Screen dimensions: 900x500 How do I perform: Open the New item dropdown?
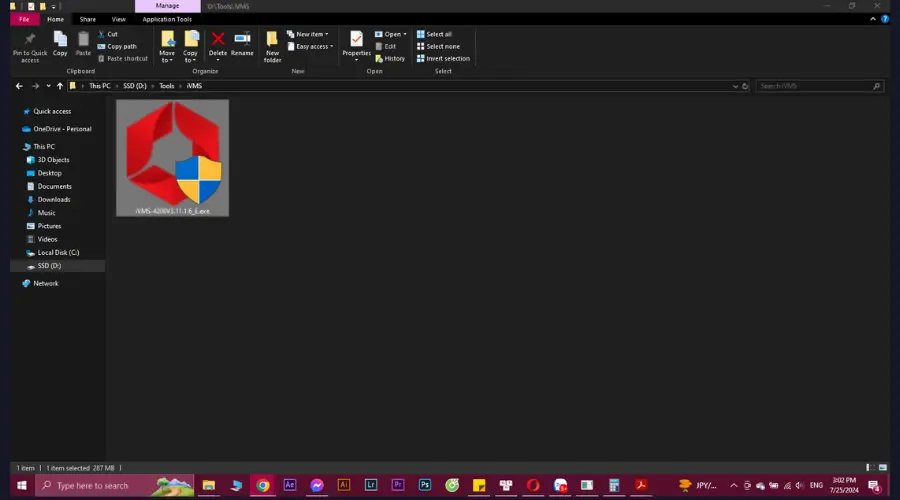click(308, 34)
